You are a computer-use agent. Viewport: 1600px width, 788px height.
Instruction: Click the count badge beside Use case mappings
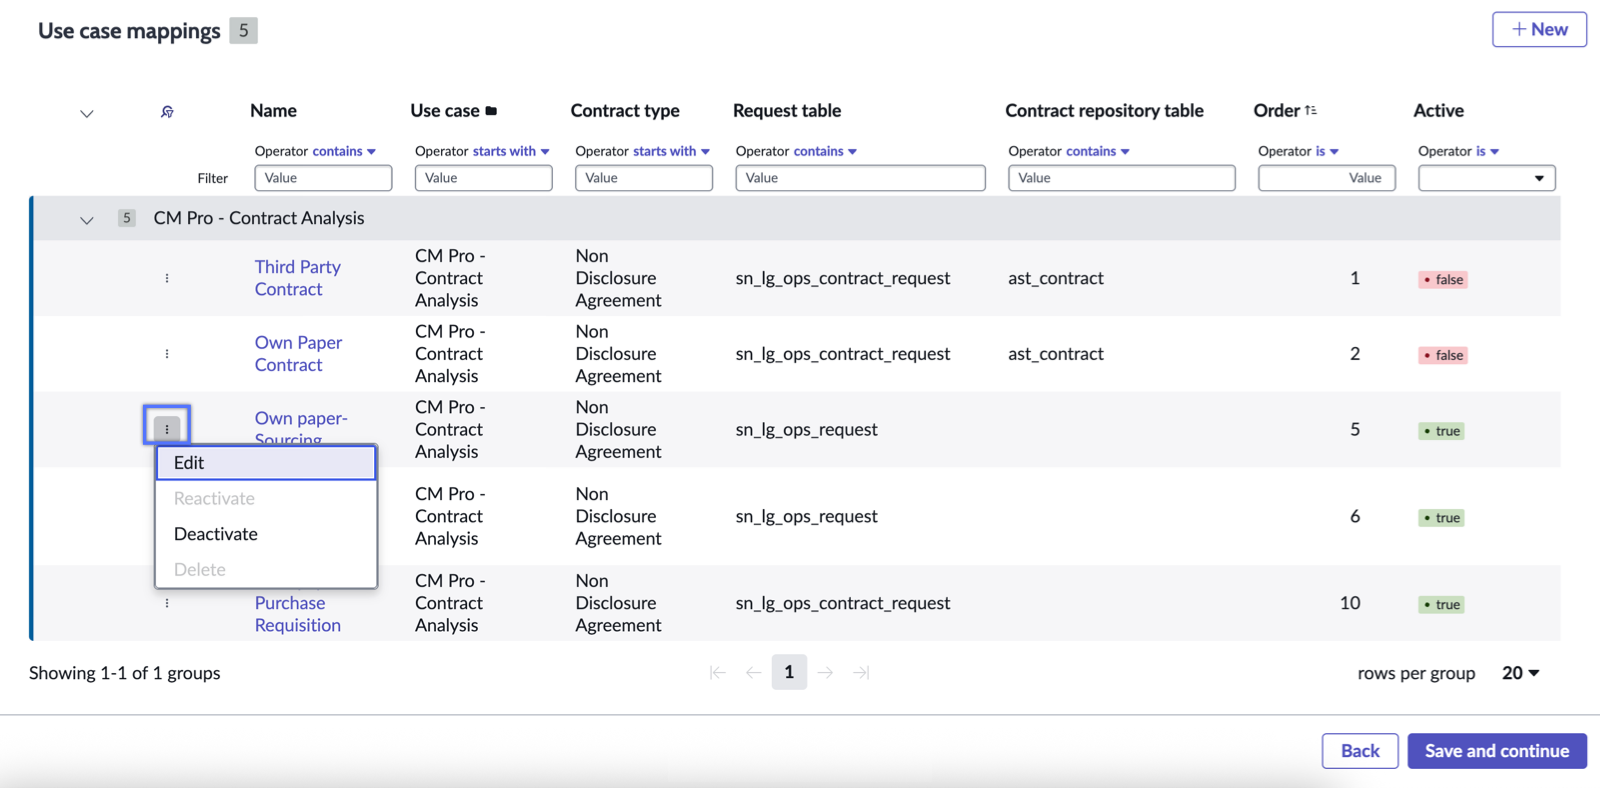pos(243,31)
